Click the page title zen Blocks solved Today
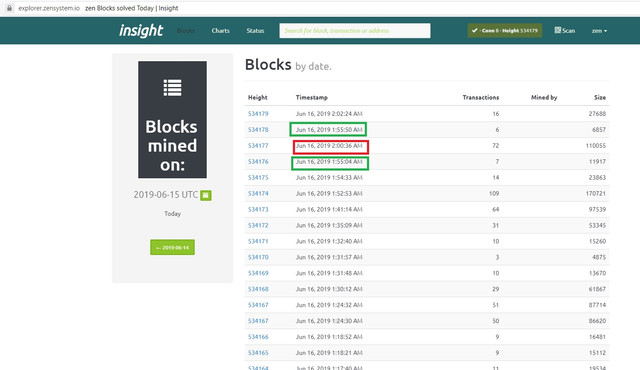The width and height of the screenshot is (640, 370). (131, 8)
